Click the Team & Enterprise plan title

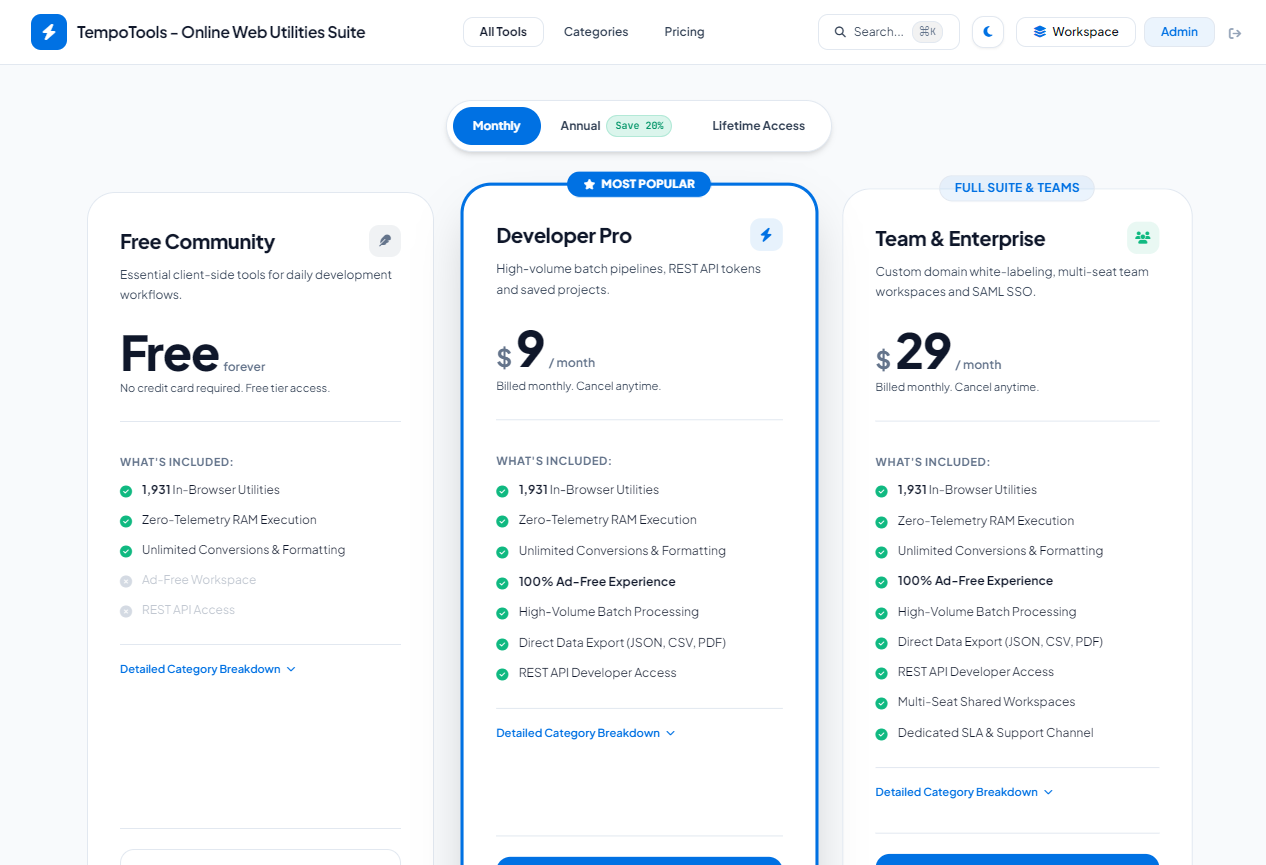(x=960, y=239)
